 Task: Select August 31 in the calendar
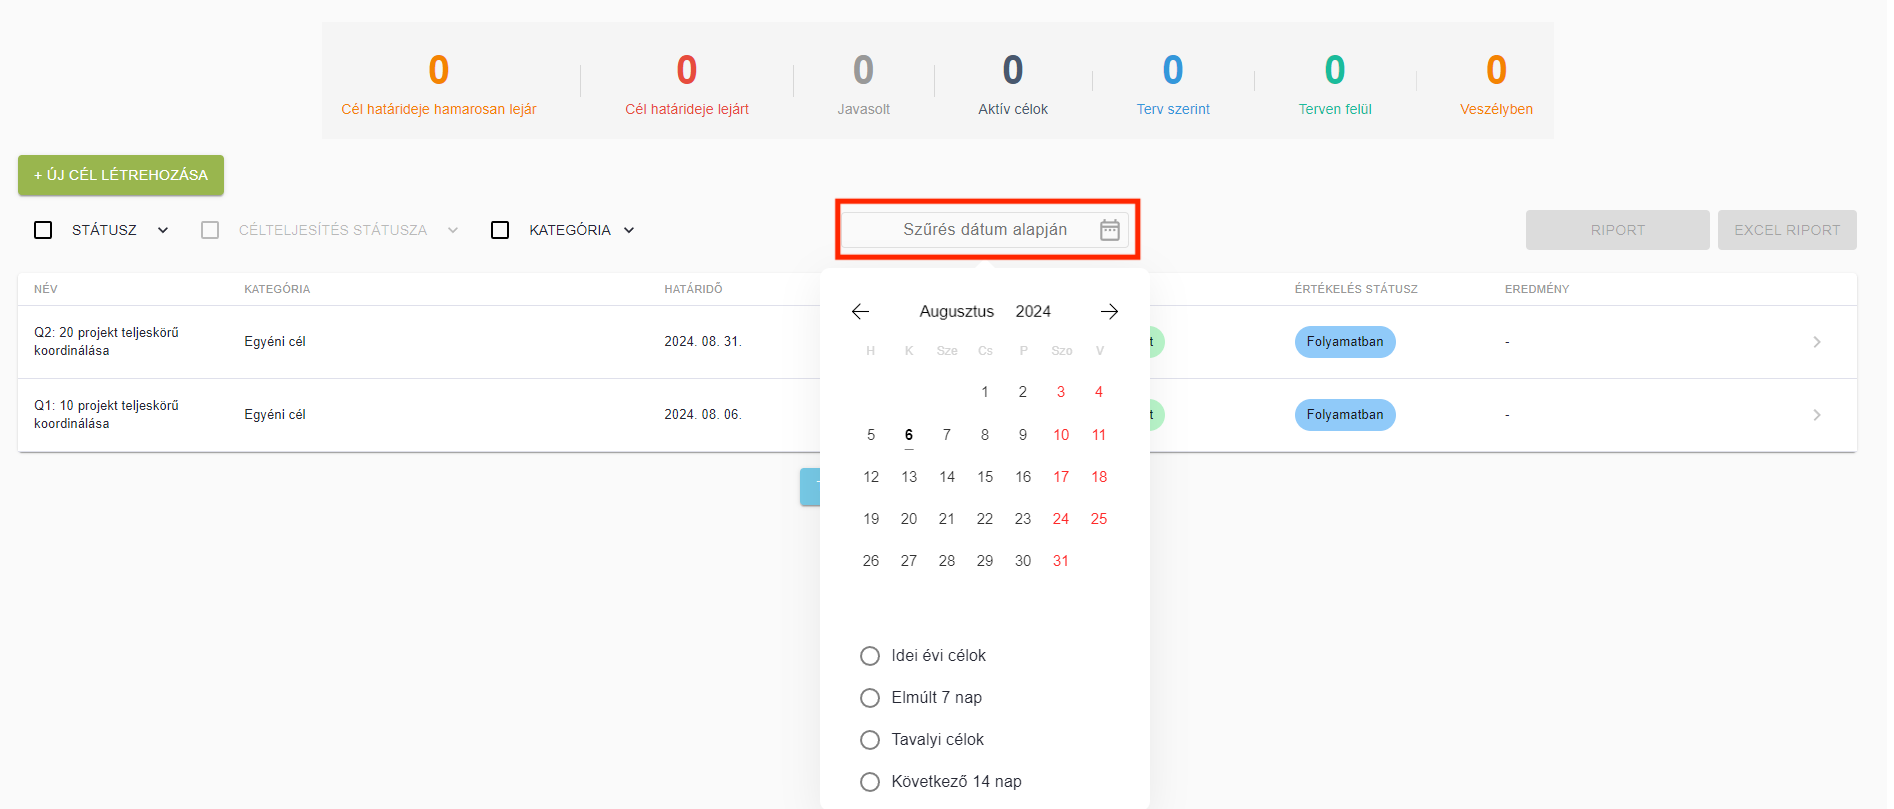pos(1061,561)
